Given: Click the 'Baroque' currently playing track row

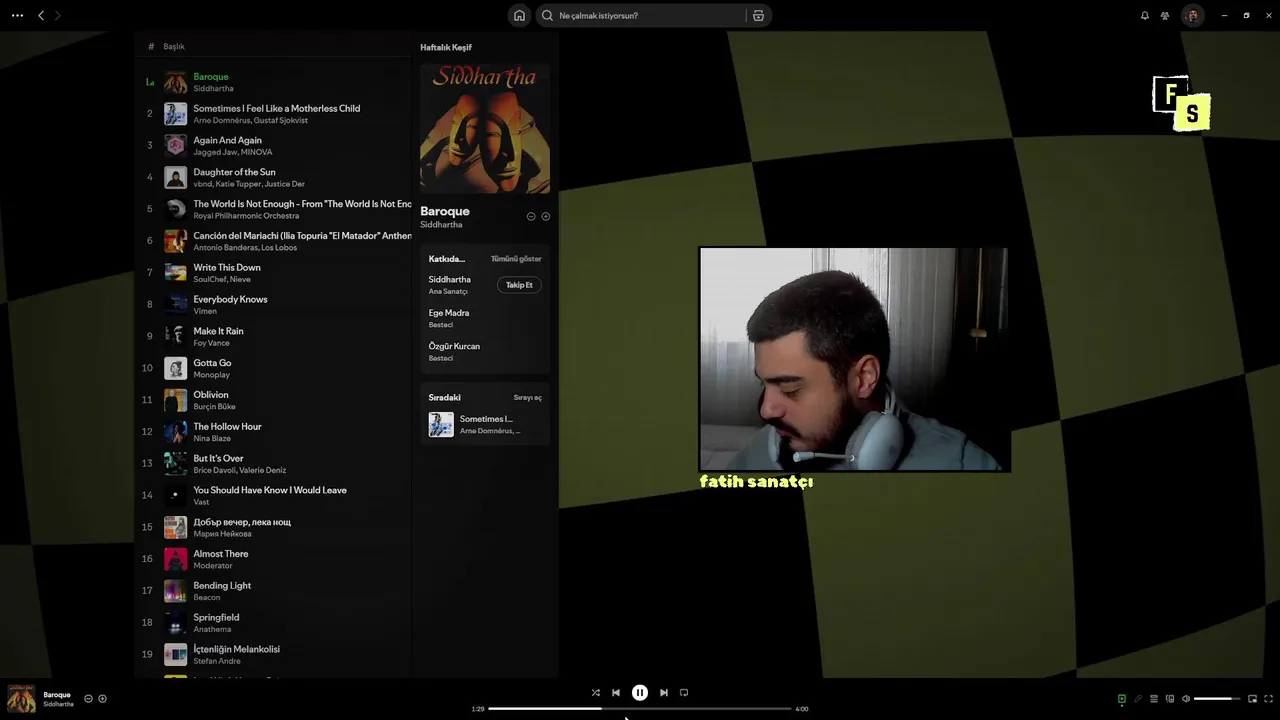Looking at the screenshot, I should [x=275, y=82].
